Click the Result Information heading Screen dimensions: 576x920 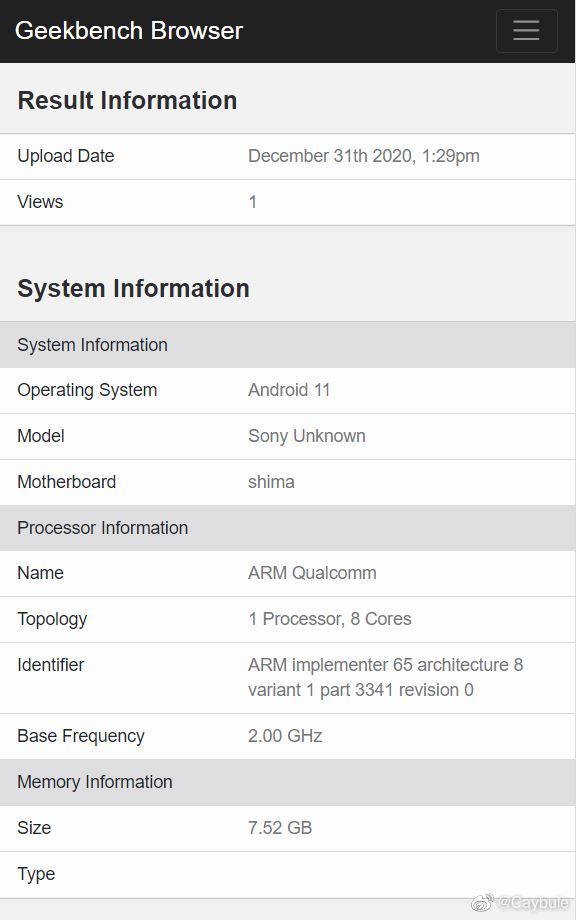[x=127, y=100]
